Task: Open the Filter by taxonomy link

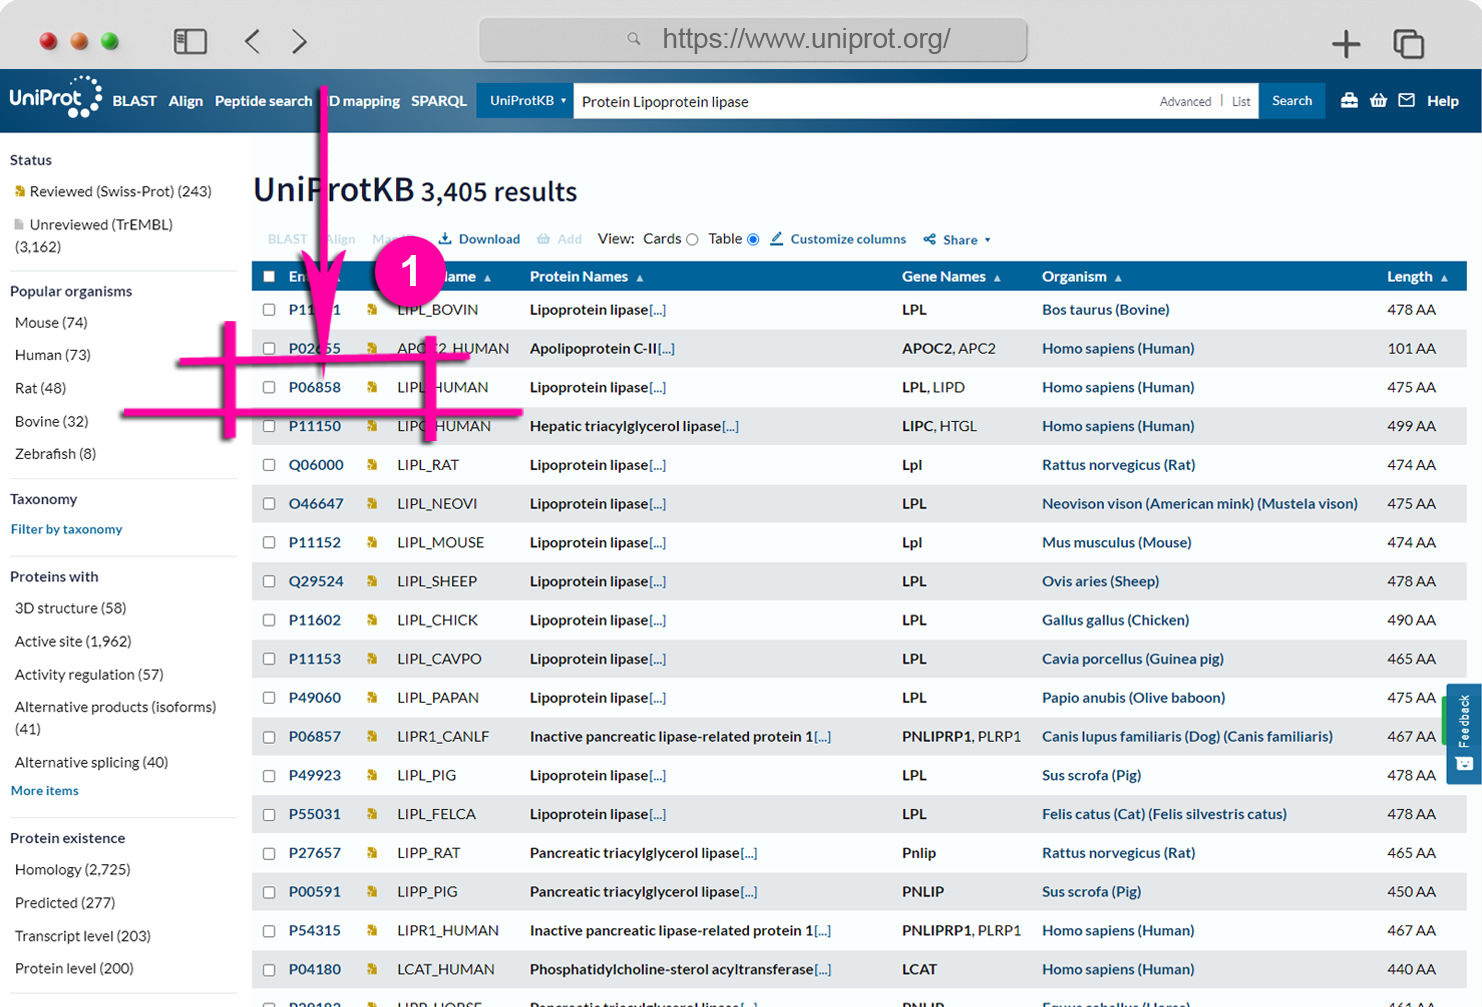Action: (66, 529)
